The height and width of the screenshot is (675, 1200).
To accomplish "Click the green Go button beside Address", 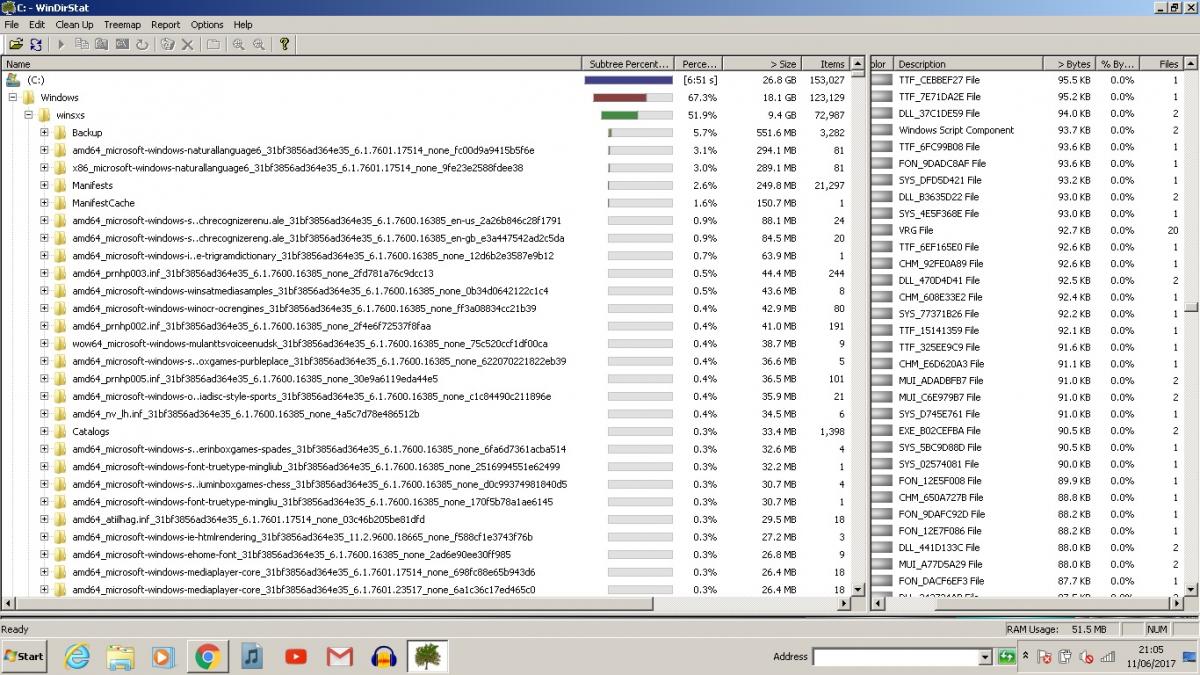I will [1007, 656].
